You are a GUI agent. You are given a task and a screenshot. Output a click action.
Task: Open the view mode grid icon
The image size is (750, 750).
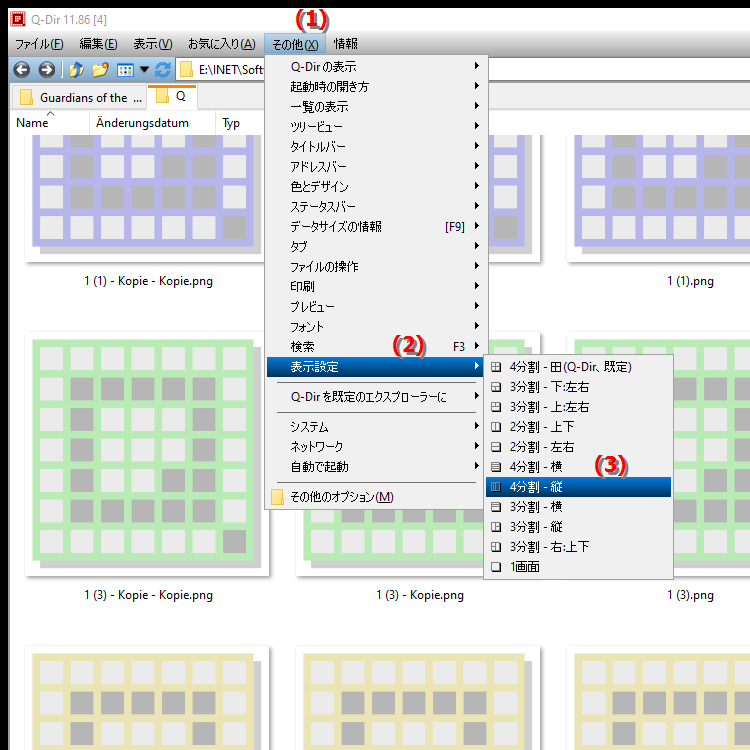[x=125, y=70]
